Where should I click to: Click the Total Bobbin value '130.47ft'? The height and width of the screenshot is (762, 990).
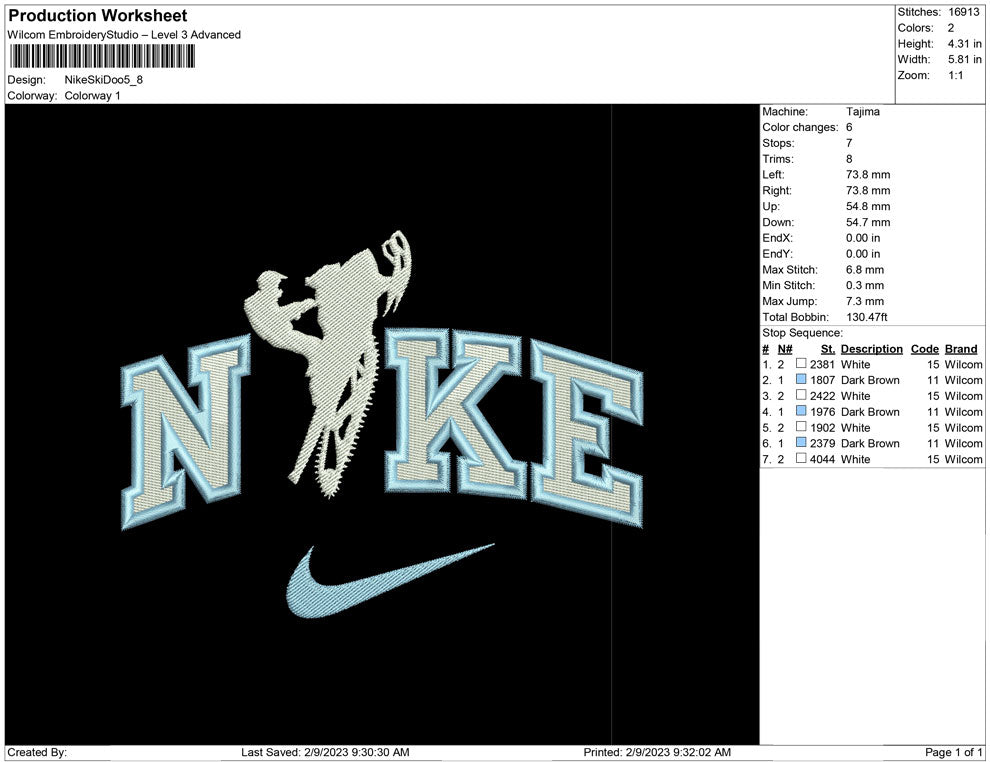(x=867, y=317)
